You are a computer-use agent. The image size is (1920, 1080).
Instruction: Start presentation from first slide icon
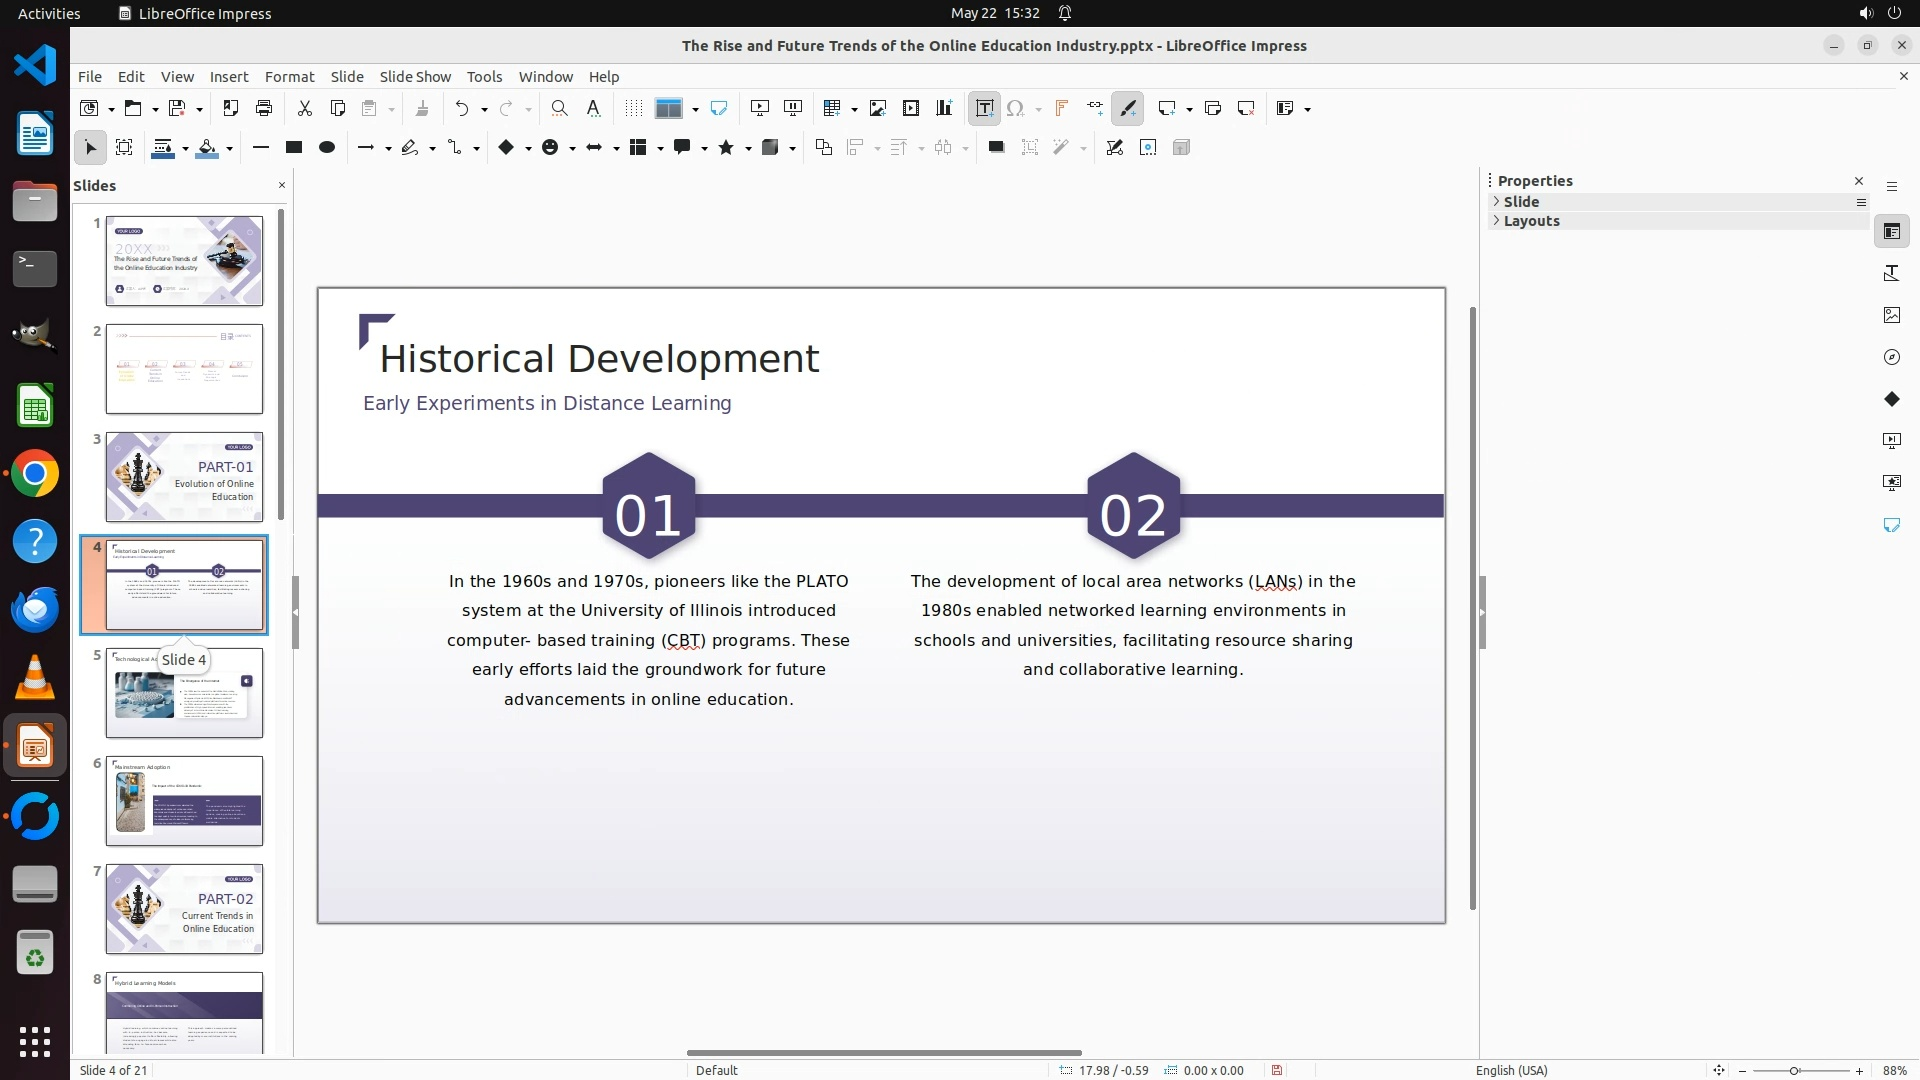coord(760,108)
